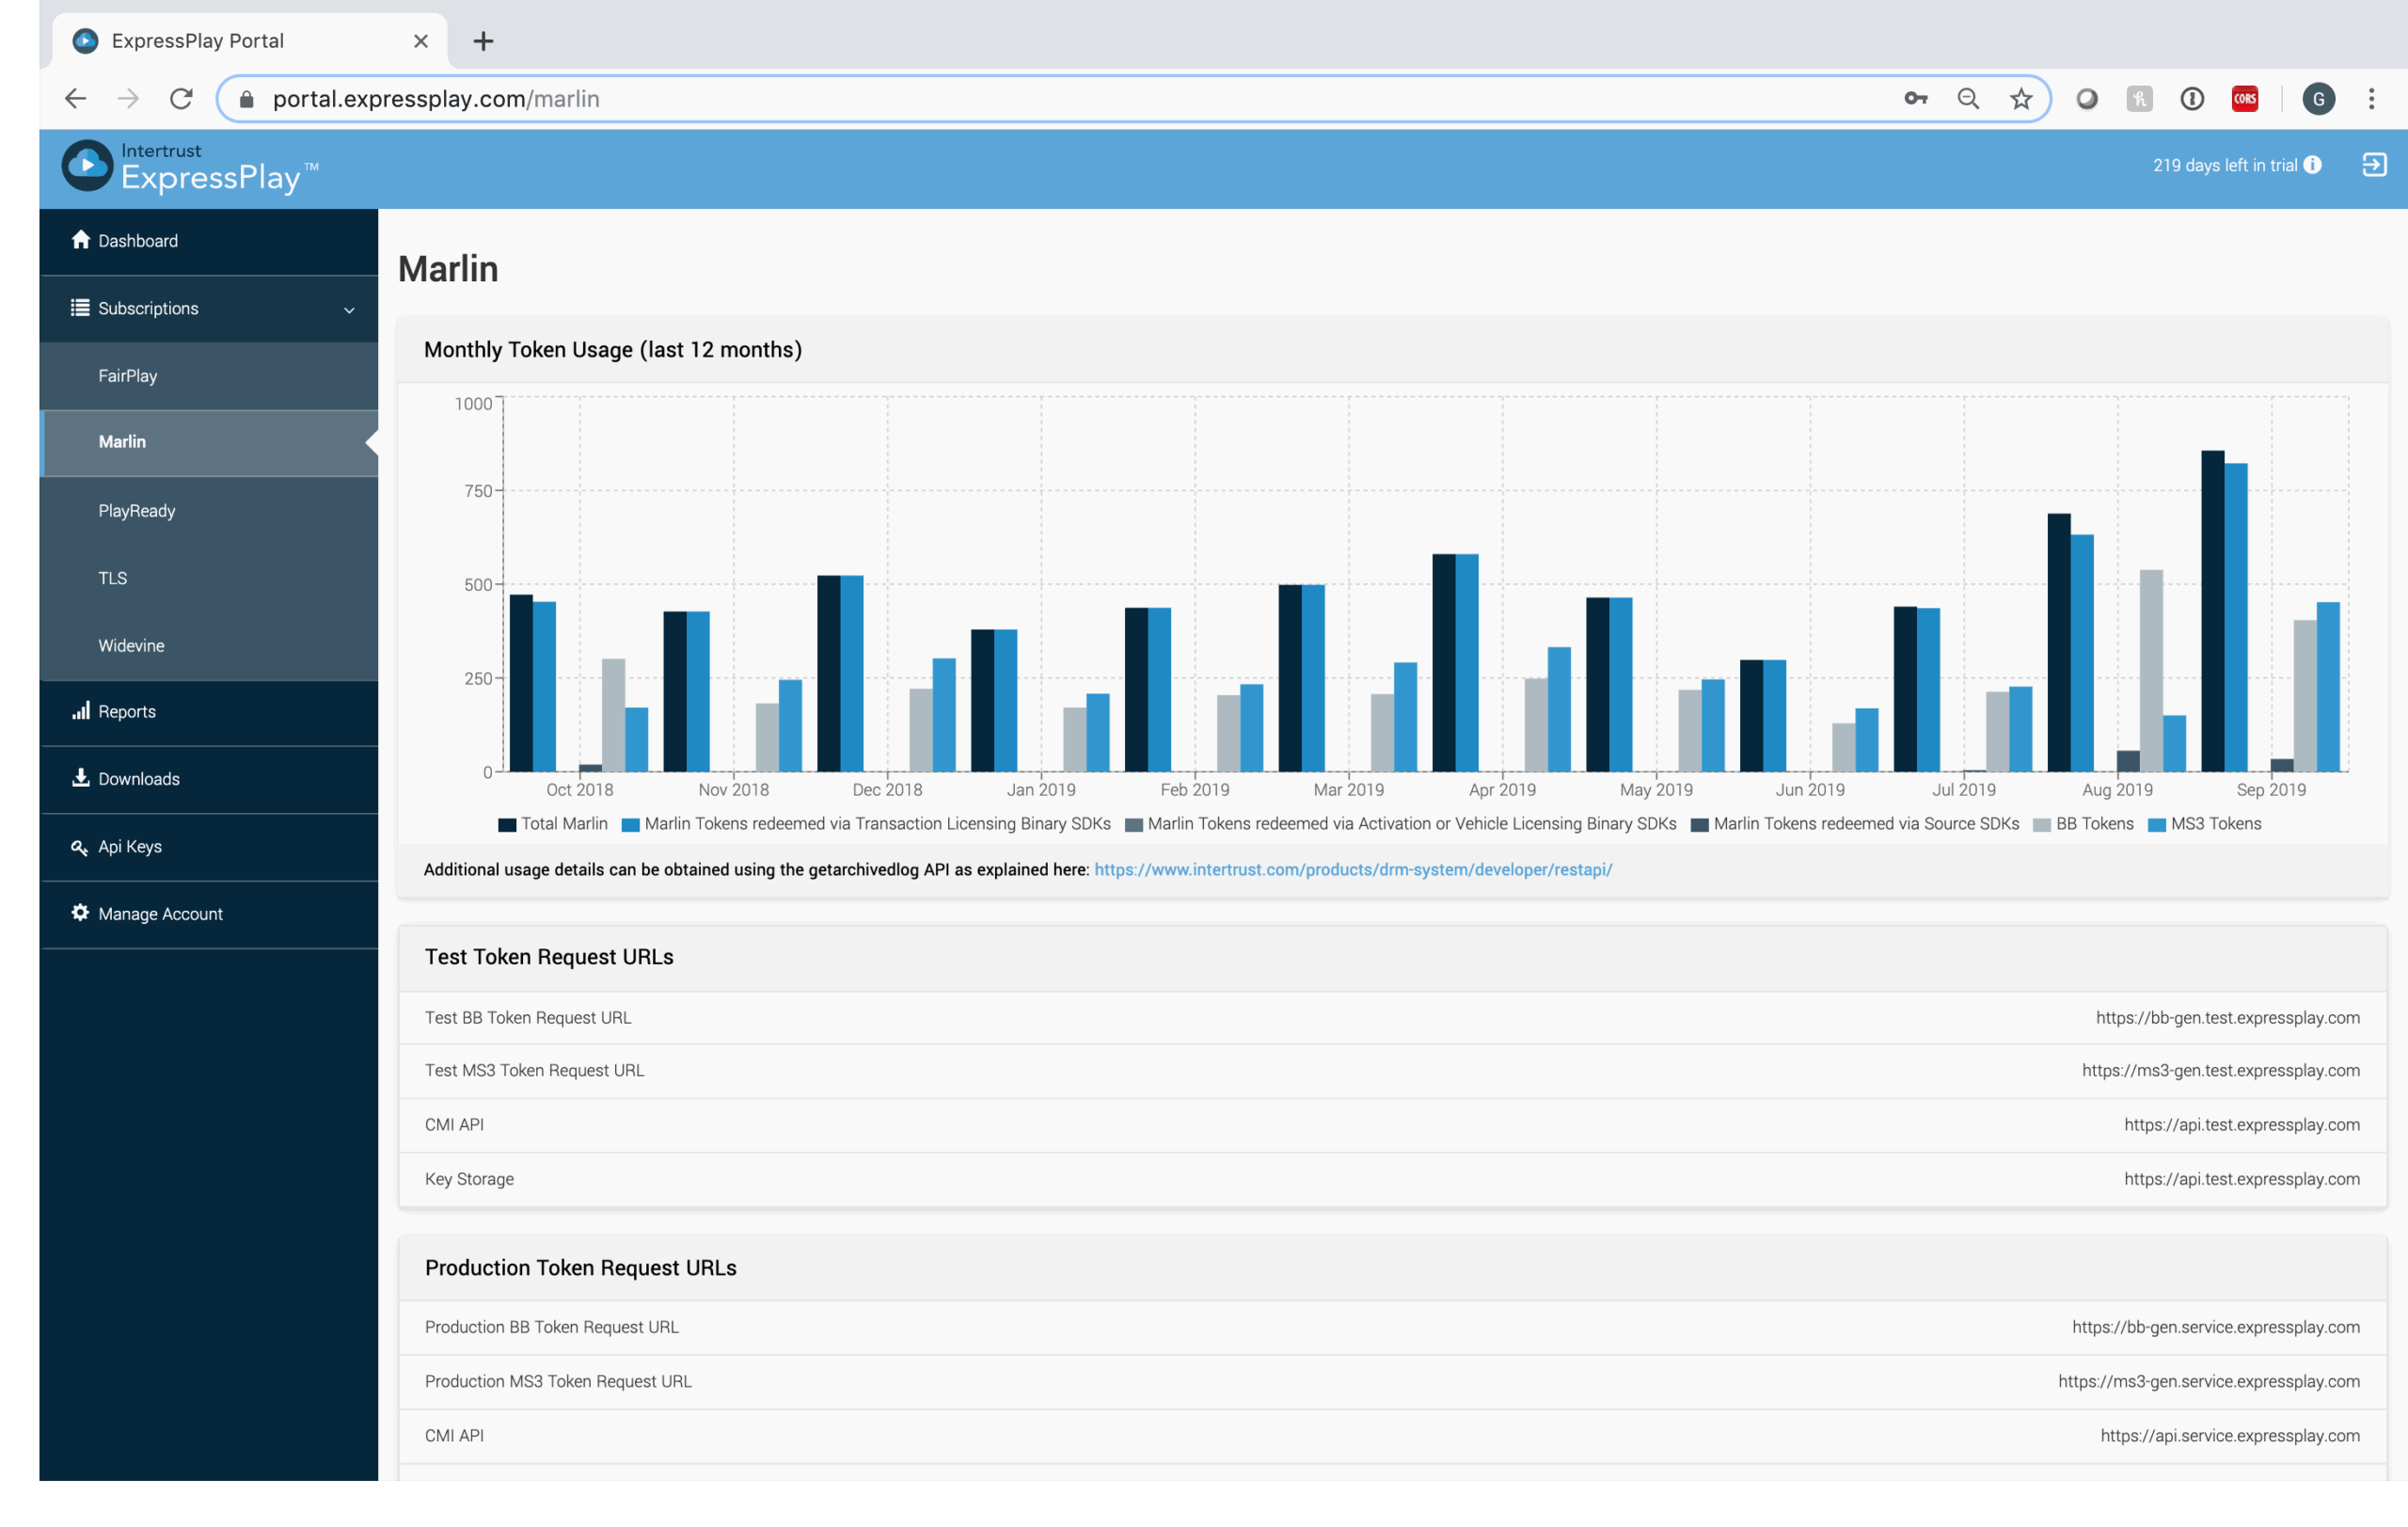Click the zoom magnifier icon in address bar

pyautogui.click(x=1968, y=99)
